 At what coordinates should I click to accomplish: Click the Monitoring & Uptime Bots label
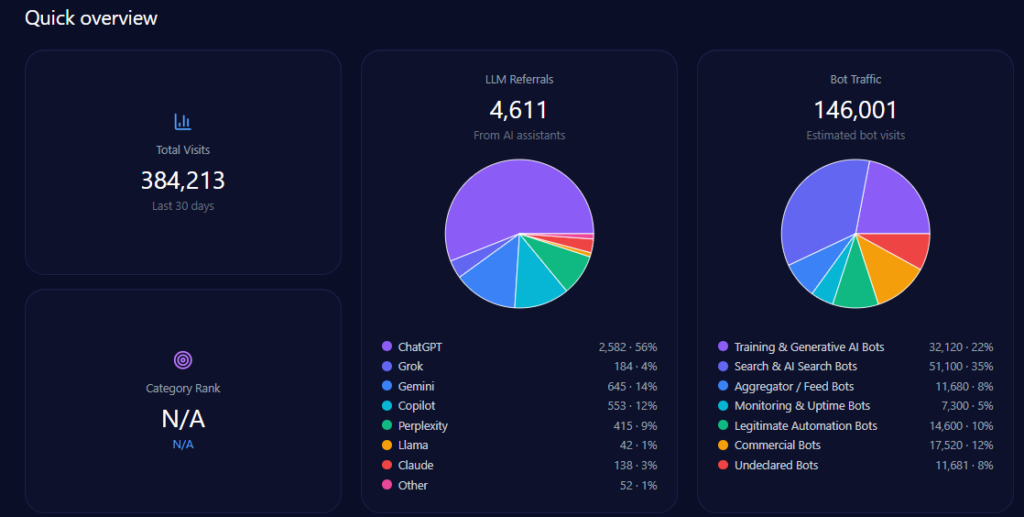point(802,406)
